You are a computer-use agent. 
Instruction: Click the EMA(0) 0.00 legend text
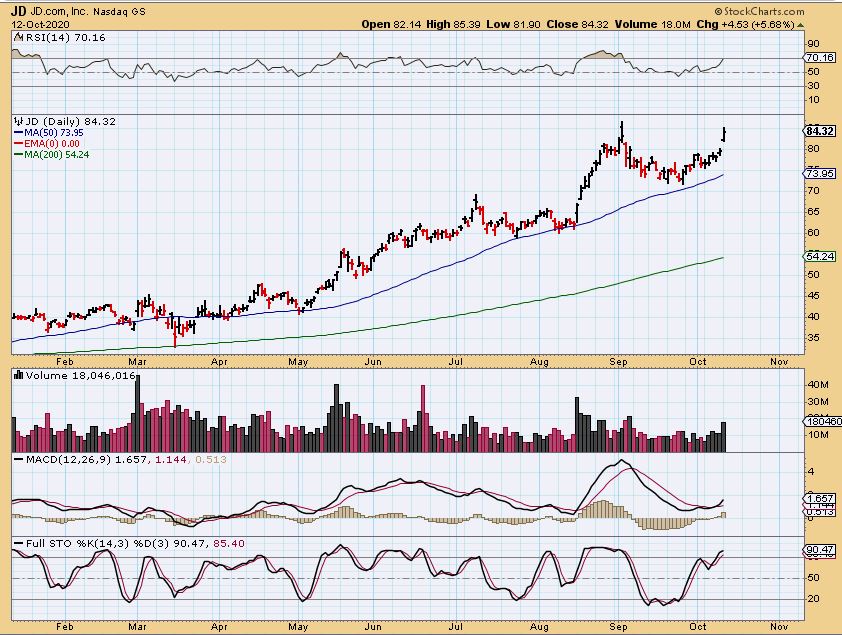(52, 144)
